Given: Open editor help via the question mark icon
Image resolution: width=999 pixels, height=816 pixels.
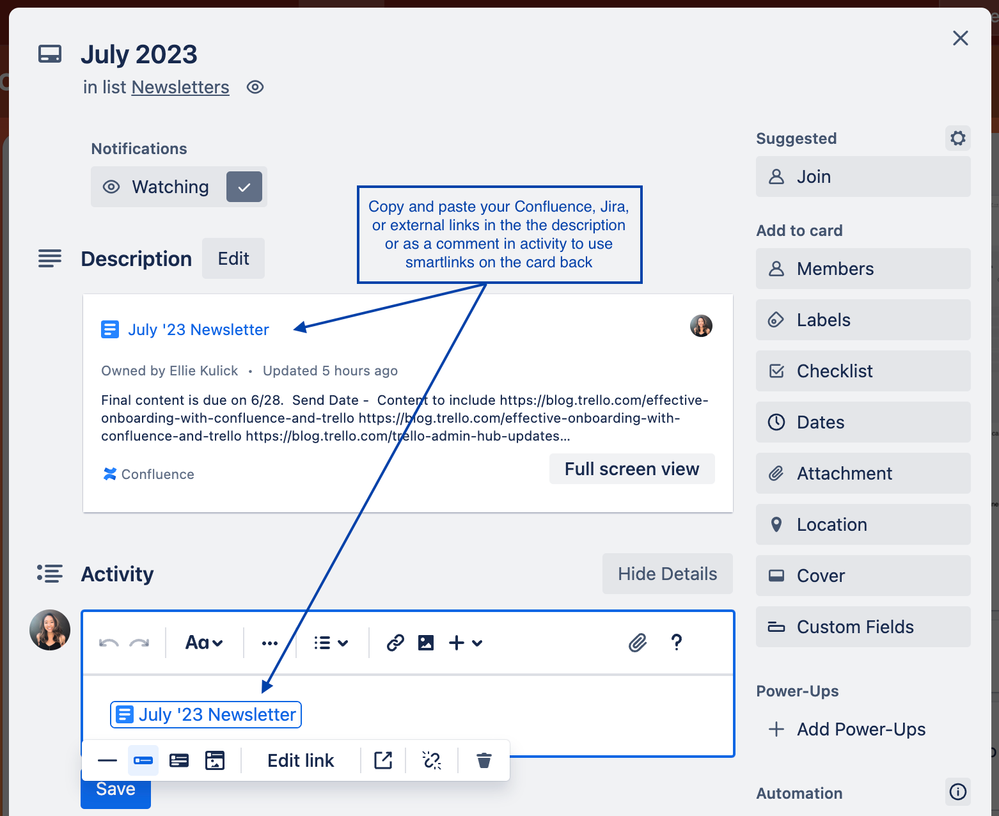Looking at the screenshot, I should 677,642.
